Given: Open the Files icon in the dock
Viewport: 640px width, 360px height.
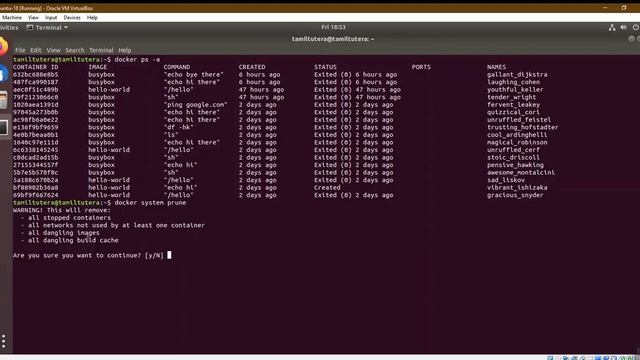Looking at the screenshot, I should click(3, 100).
